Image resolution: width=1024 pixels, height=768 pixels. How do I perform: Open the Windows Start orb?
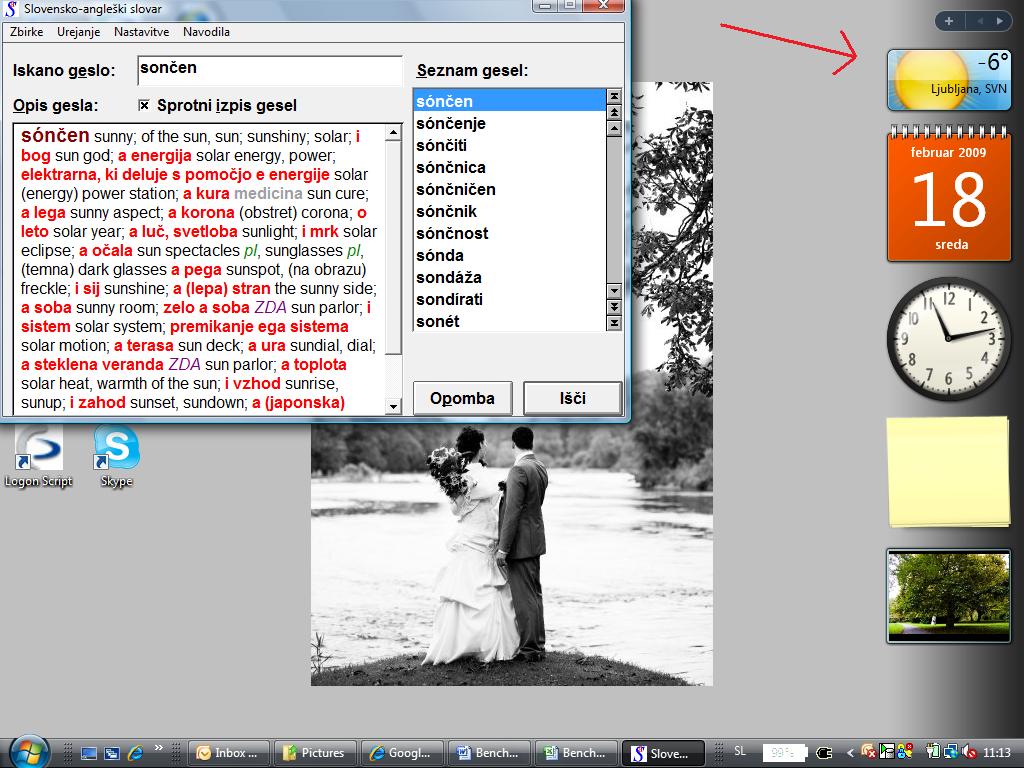pyautogui.click(x=28, y=752)
